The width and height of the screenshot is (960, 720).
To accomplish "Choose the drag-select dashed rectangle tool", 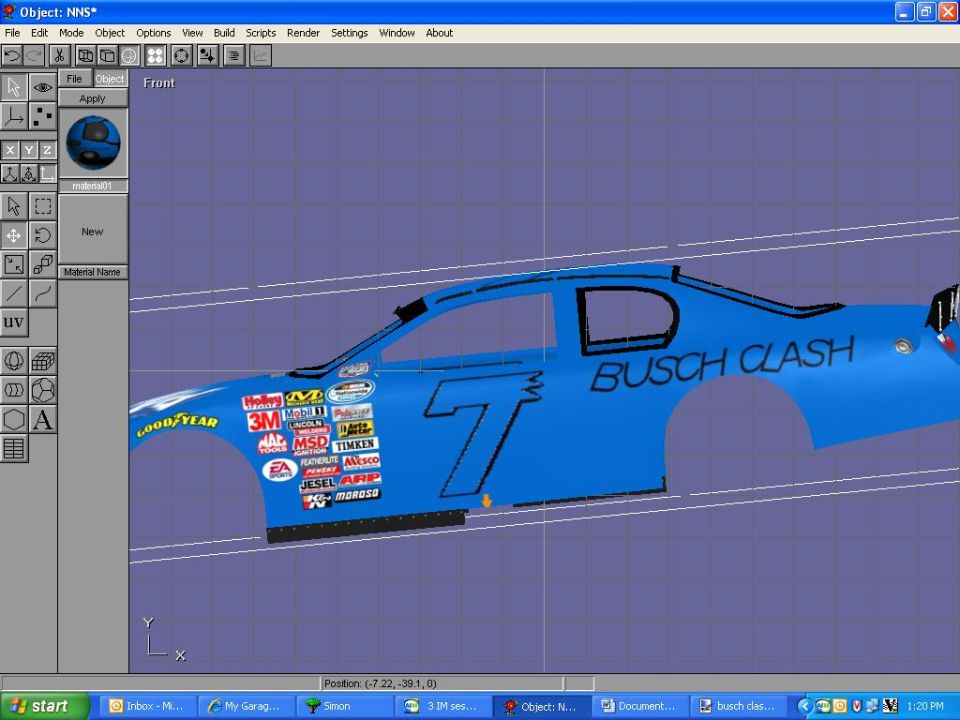I will click(x=43, y=206).
